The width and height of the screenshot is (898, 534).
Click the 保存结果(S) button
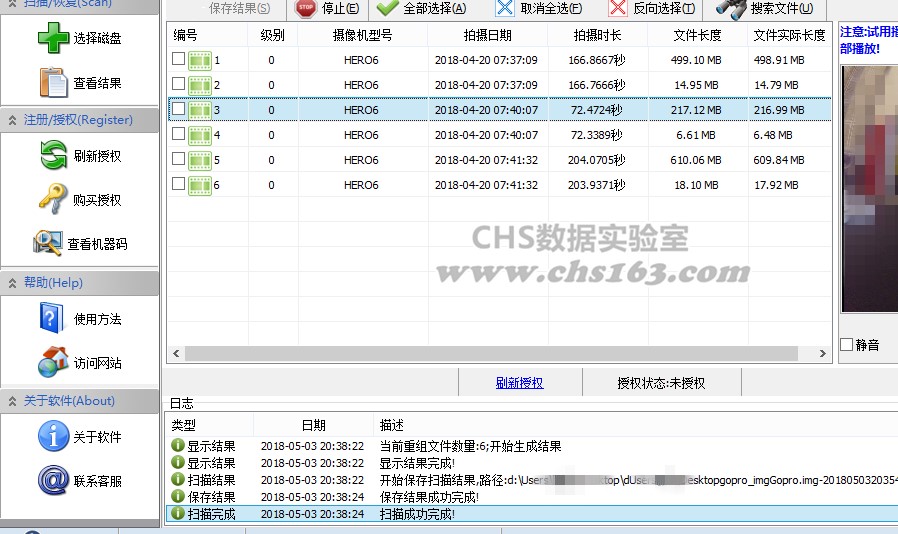coord(239,9)
